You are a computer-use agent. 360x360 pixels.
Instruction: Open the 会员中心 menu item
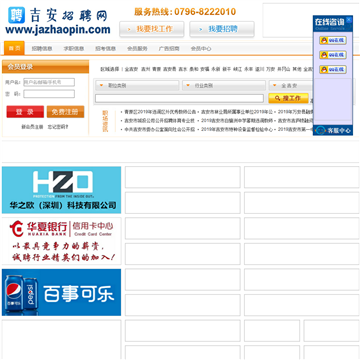[201, 49]
